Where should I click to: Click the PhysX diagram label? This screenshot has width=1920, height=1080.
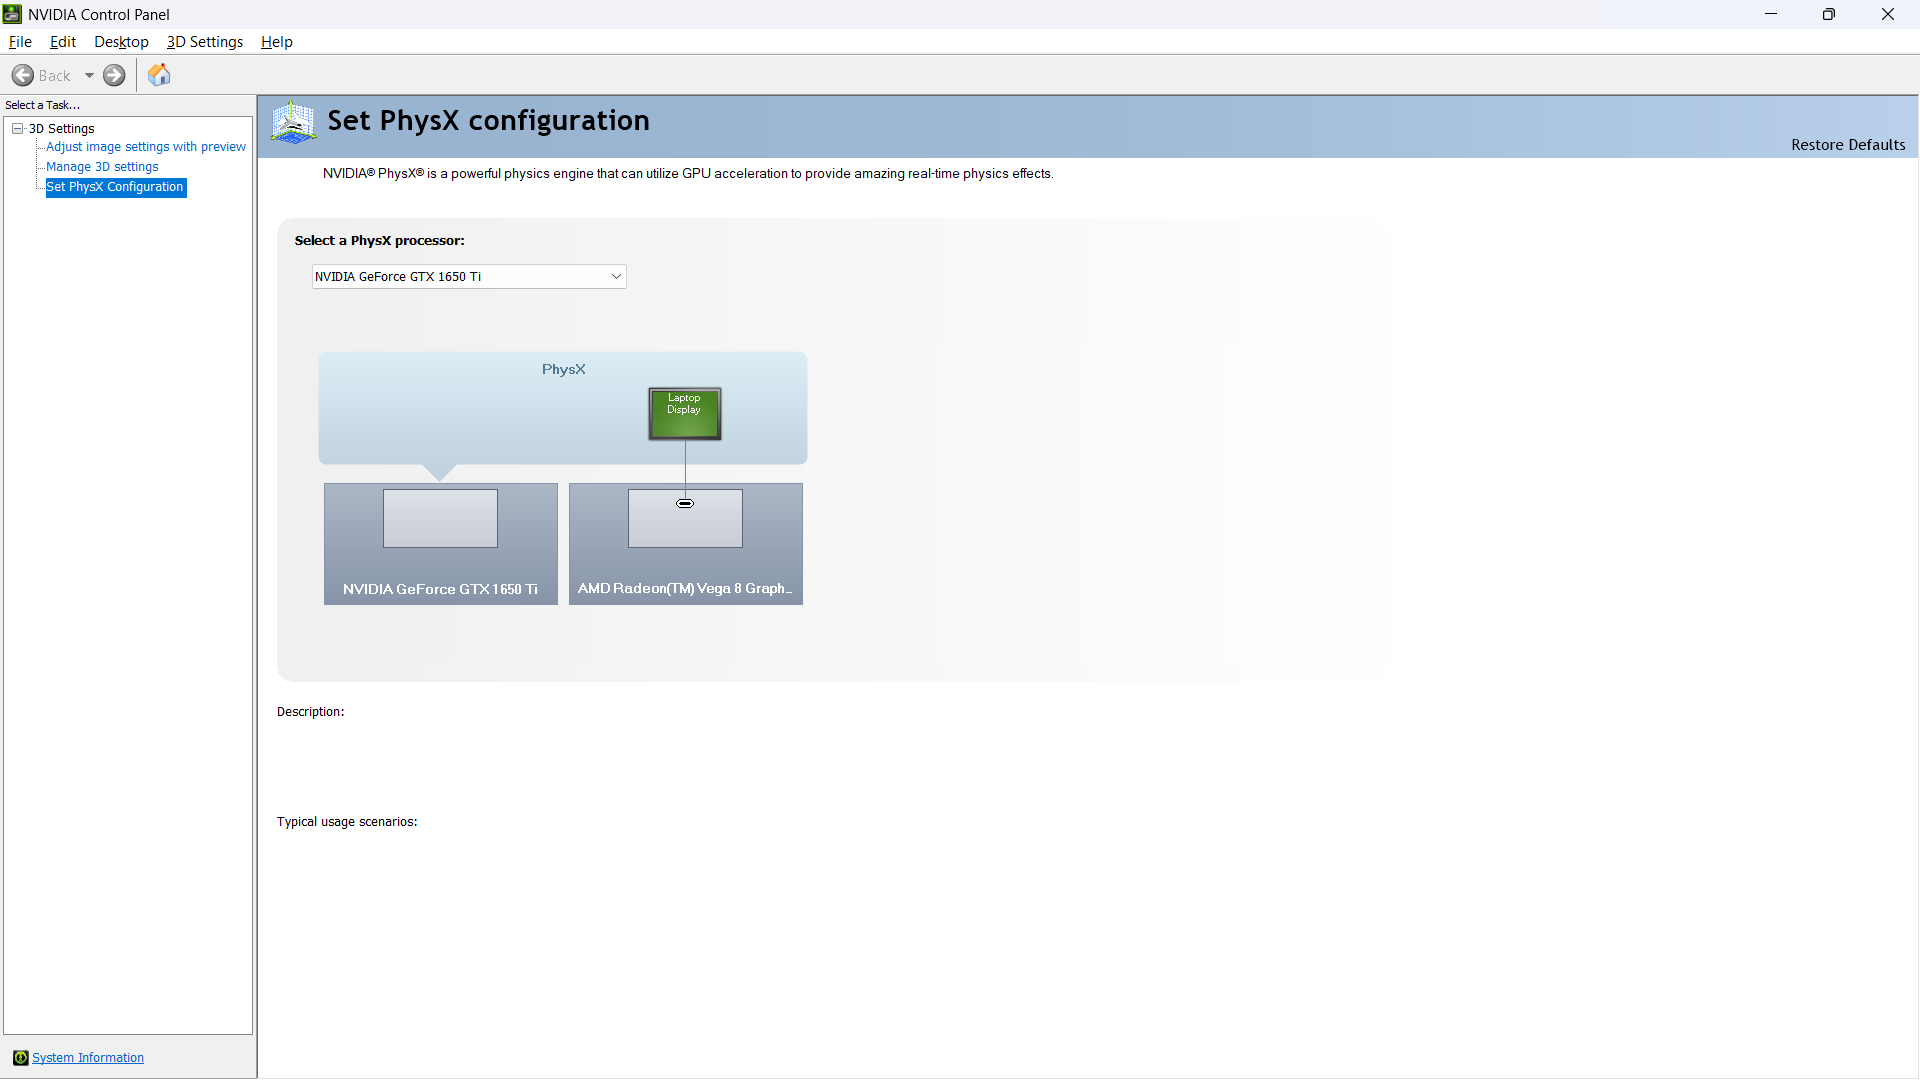tap(564, 370)
